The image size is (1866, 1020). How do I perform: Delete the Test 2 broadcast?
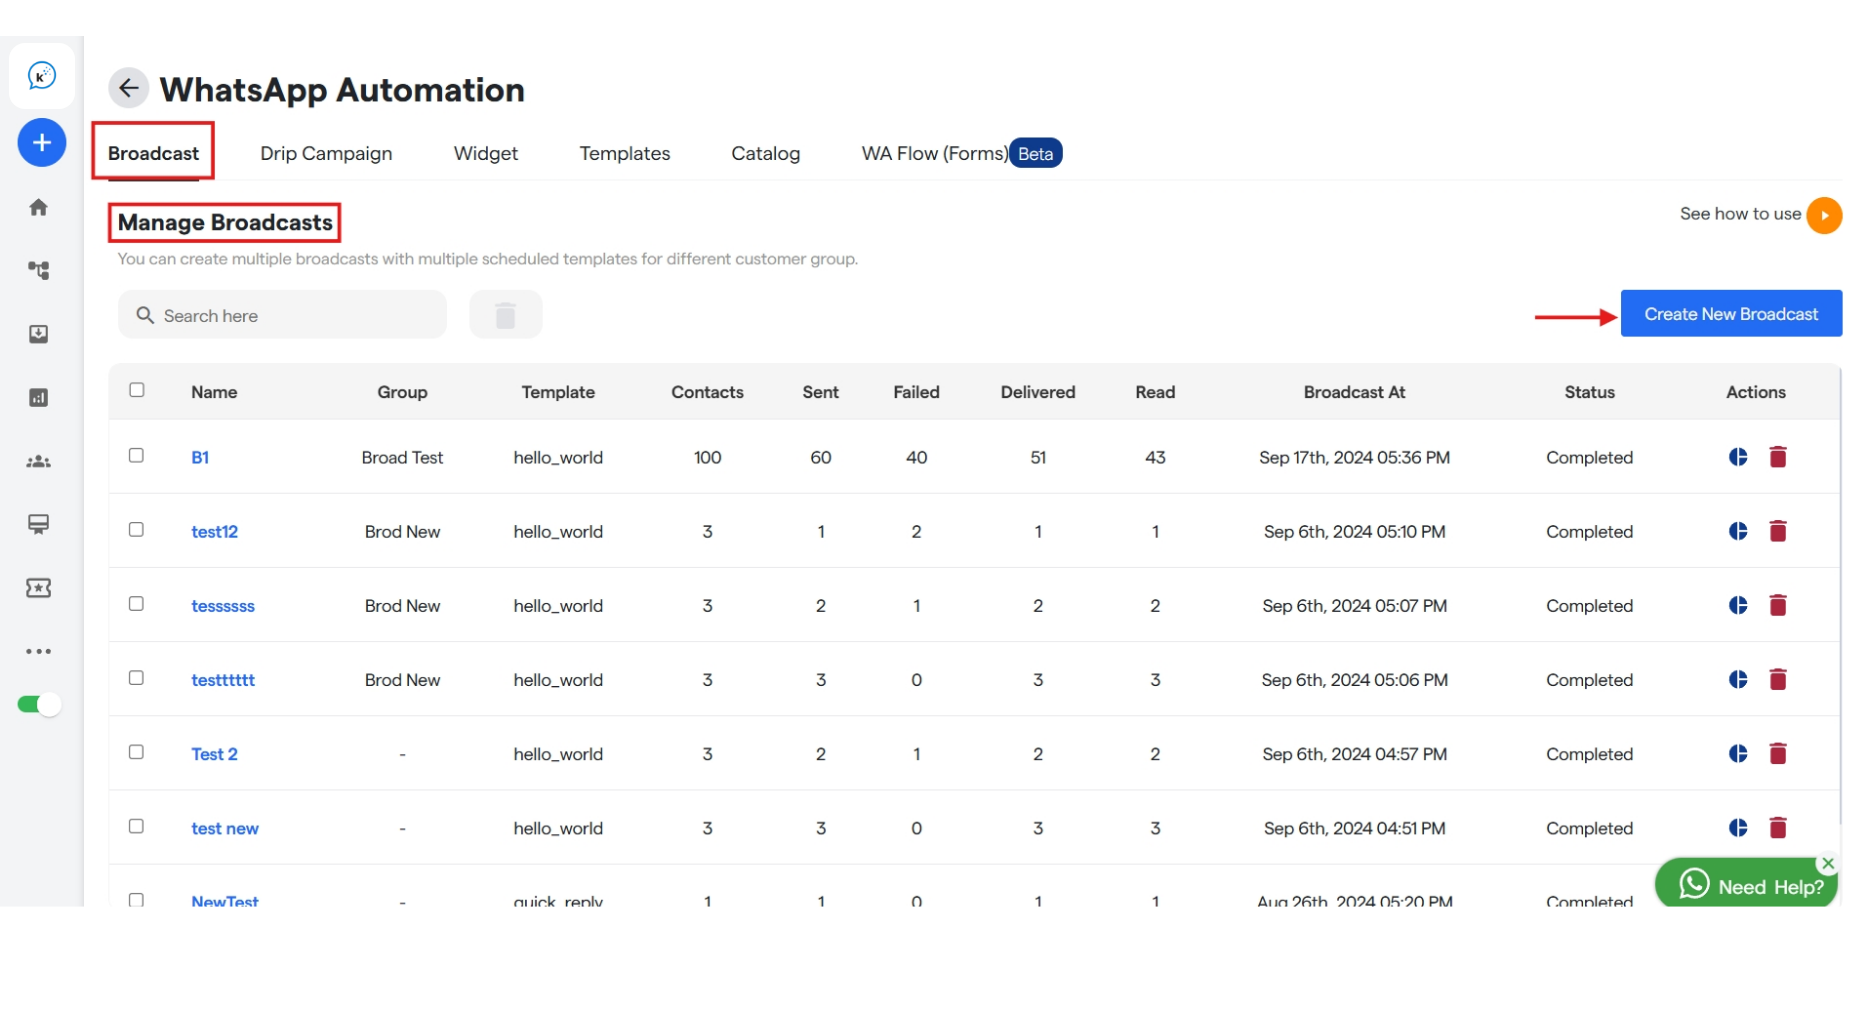(x=1778, y=753)
